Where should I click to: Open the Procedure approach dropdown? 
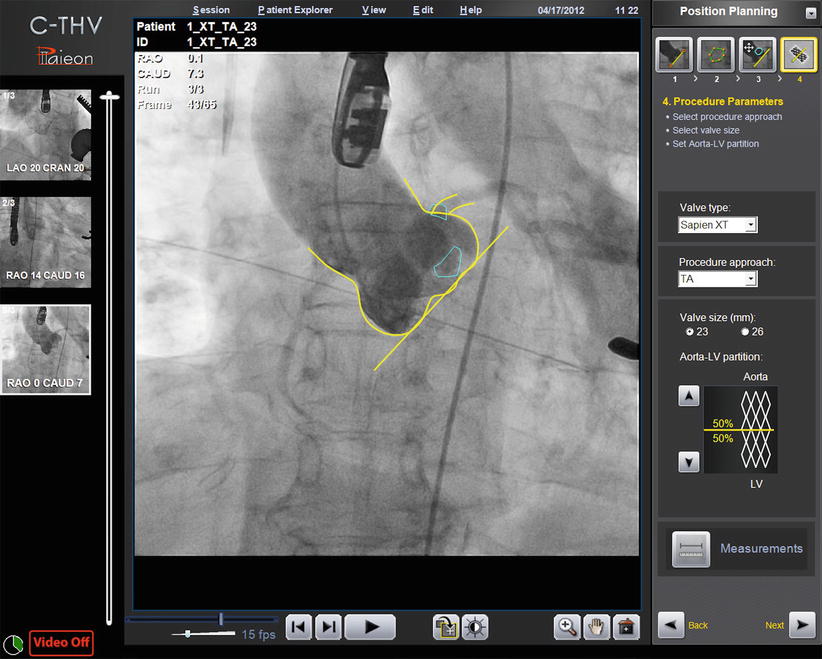click(x=718, y=279)
